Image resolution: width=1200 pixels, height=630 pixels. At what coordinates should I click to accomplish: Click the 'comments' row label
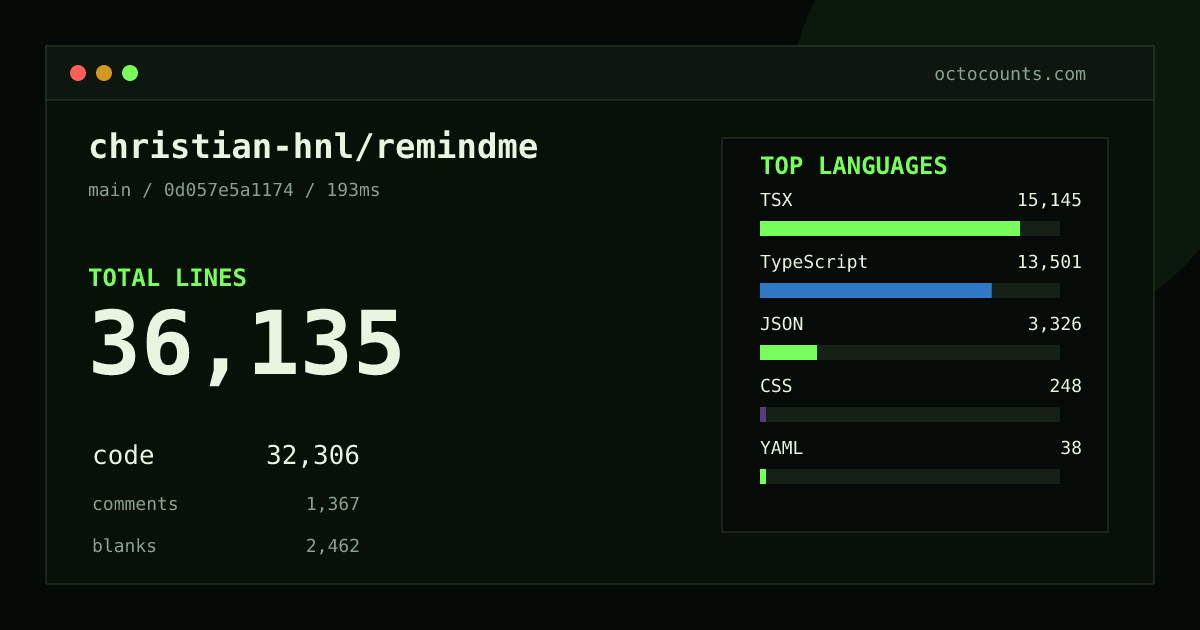(135, 504)
